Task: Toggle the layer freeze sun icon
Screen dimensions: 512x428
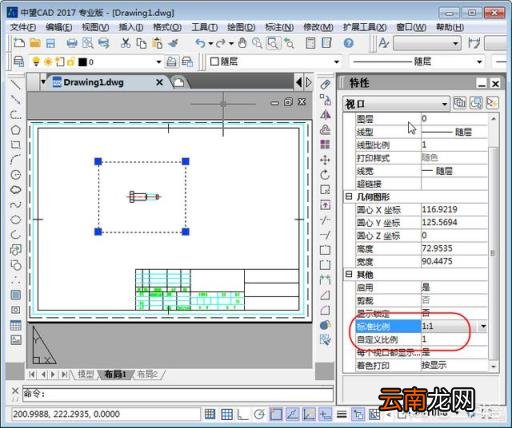Action: pyautogui.click(x=48, y=62)
